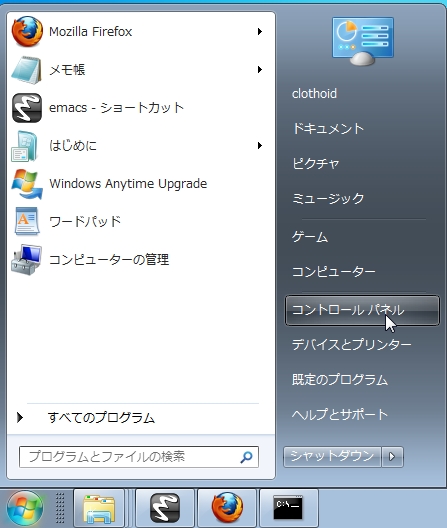Expand the メモ帳 jump list arrow
447x528 pixels.
point(260,70)
